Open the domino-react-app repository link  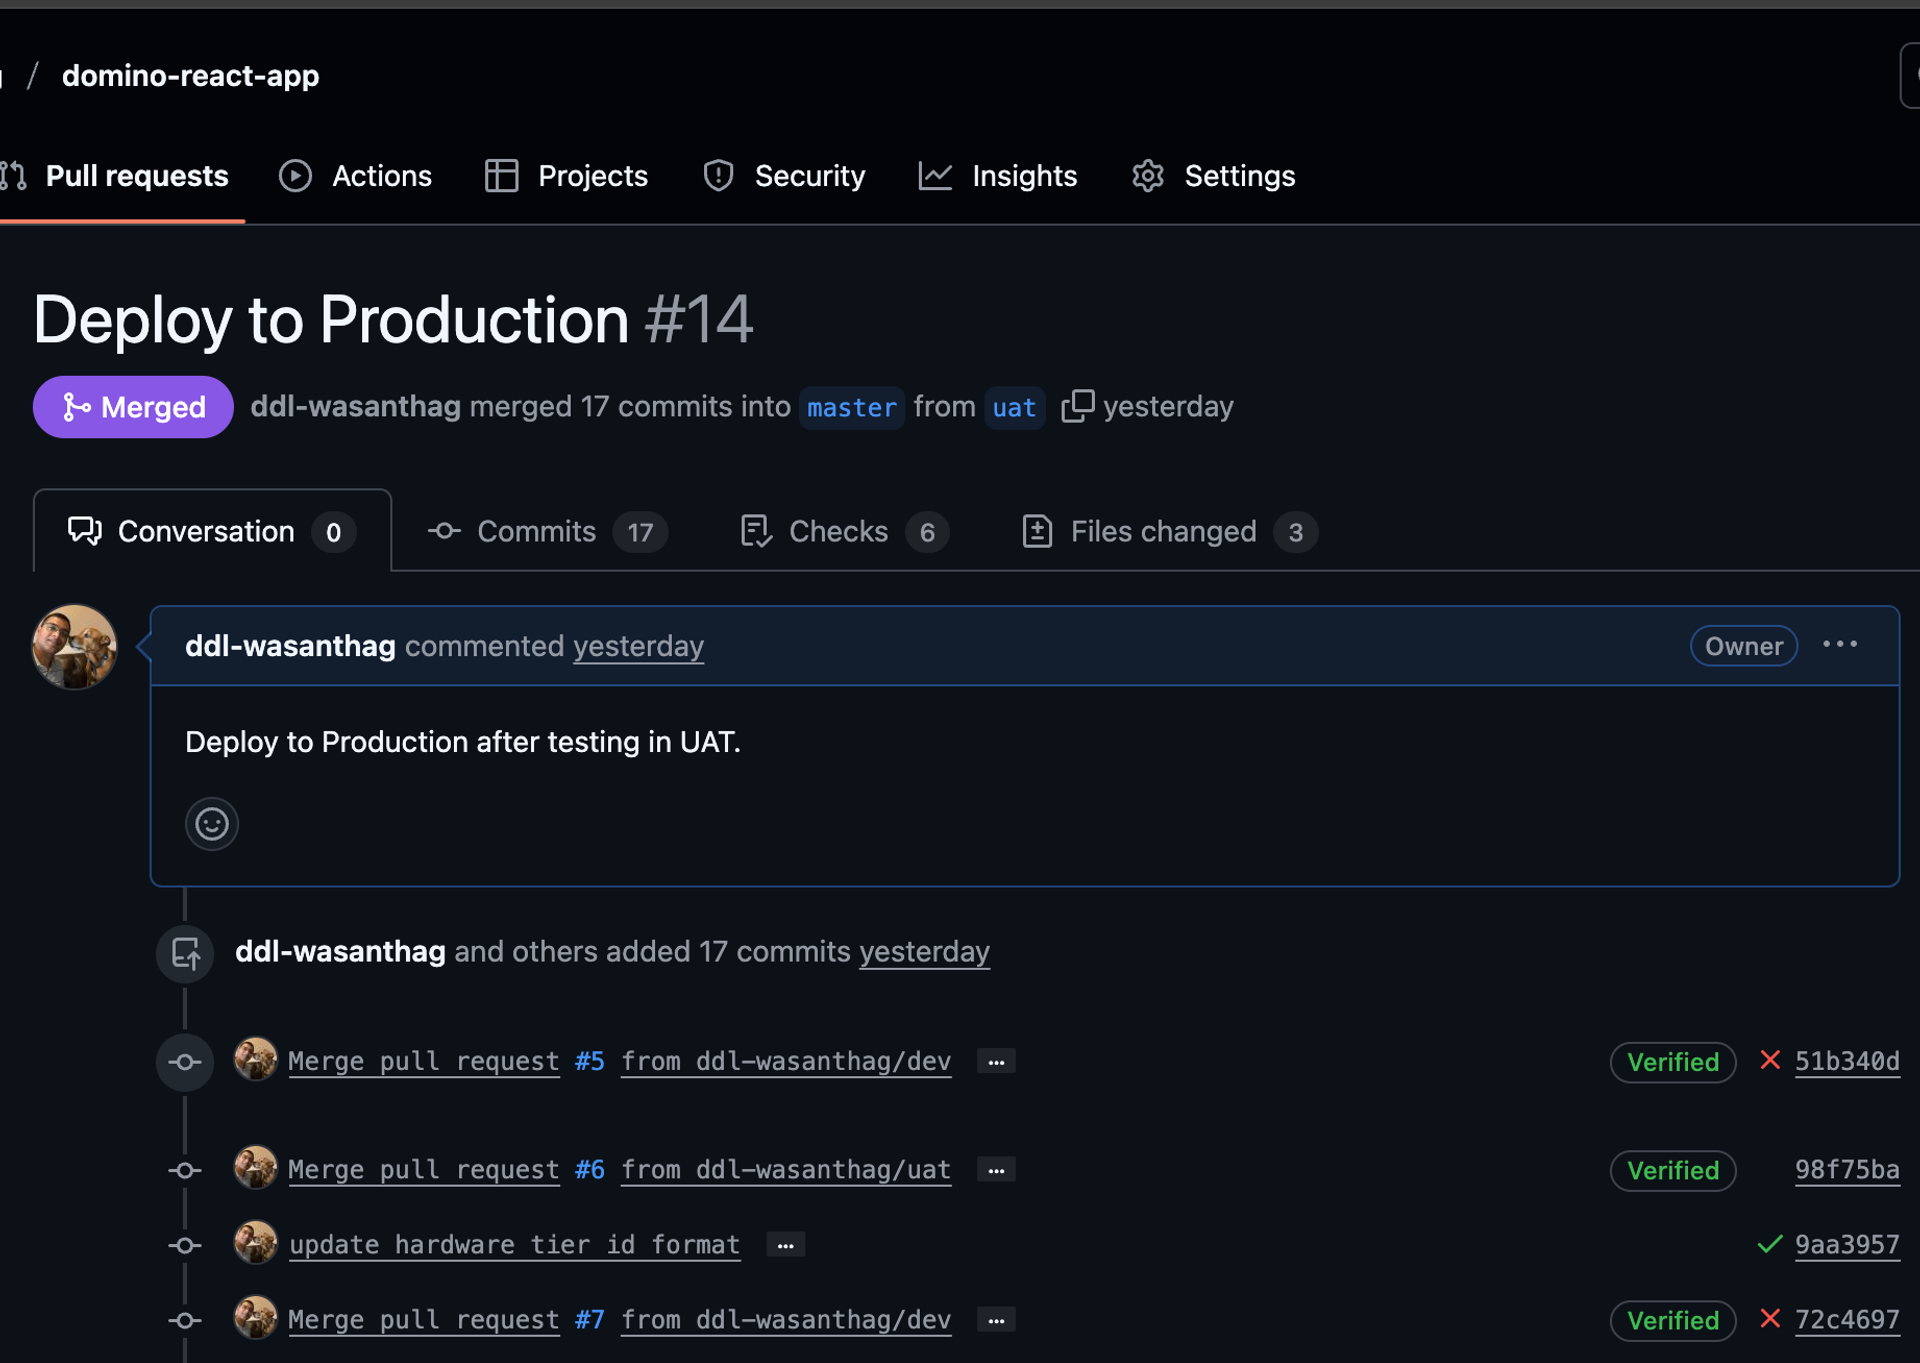(x=190, y=76)
